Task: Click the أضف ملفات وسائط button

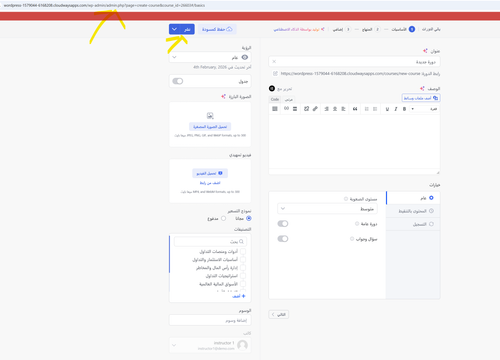Action: point(421,98)
